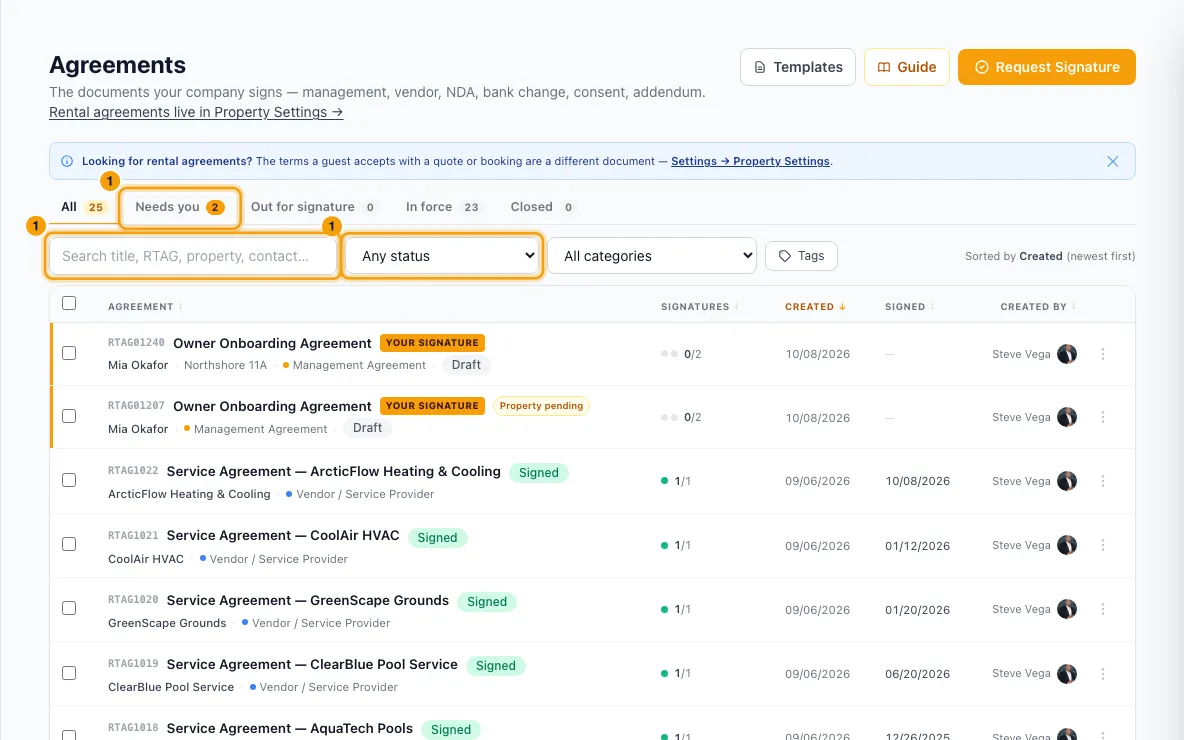
Task: Click the Signed badge on ArcticFlow agreement
Action: click(538, 473)
